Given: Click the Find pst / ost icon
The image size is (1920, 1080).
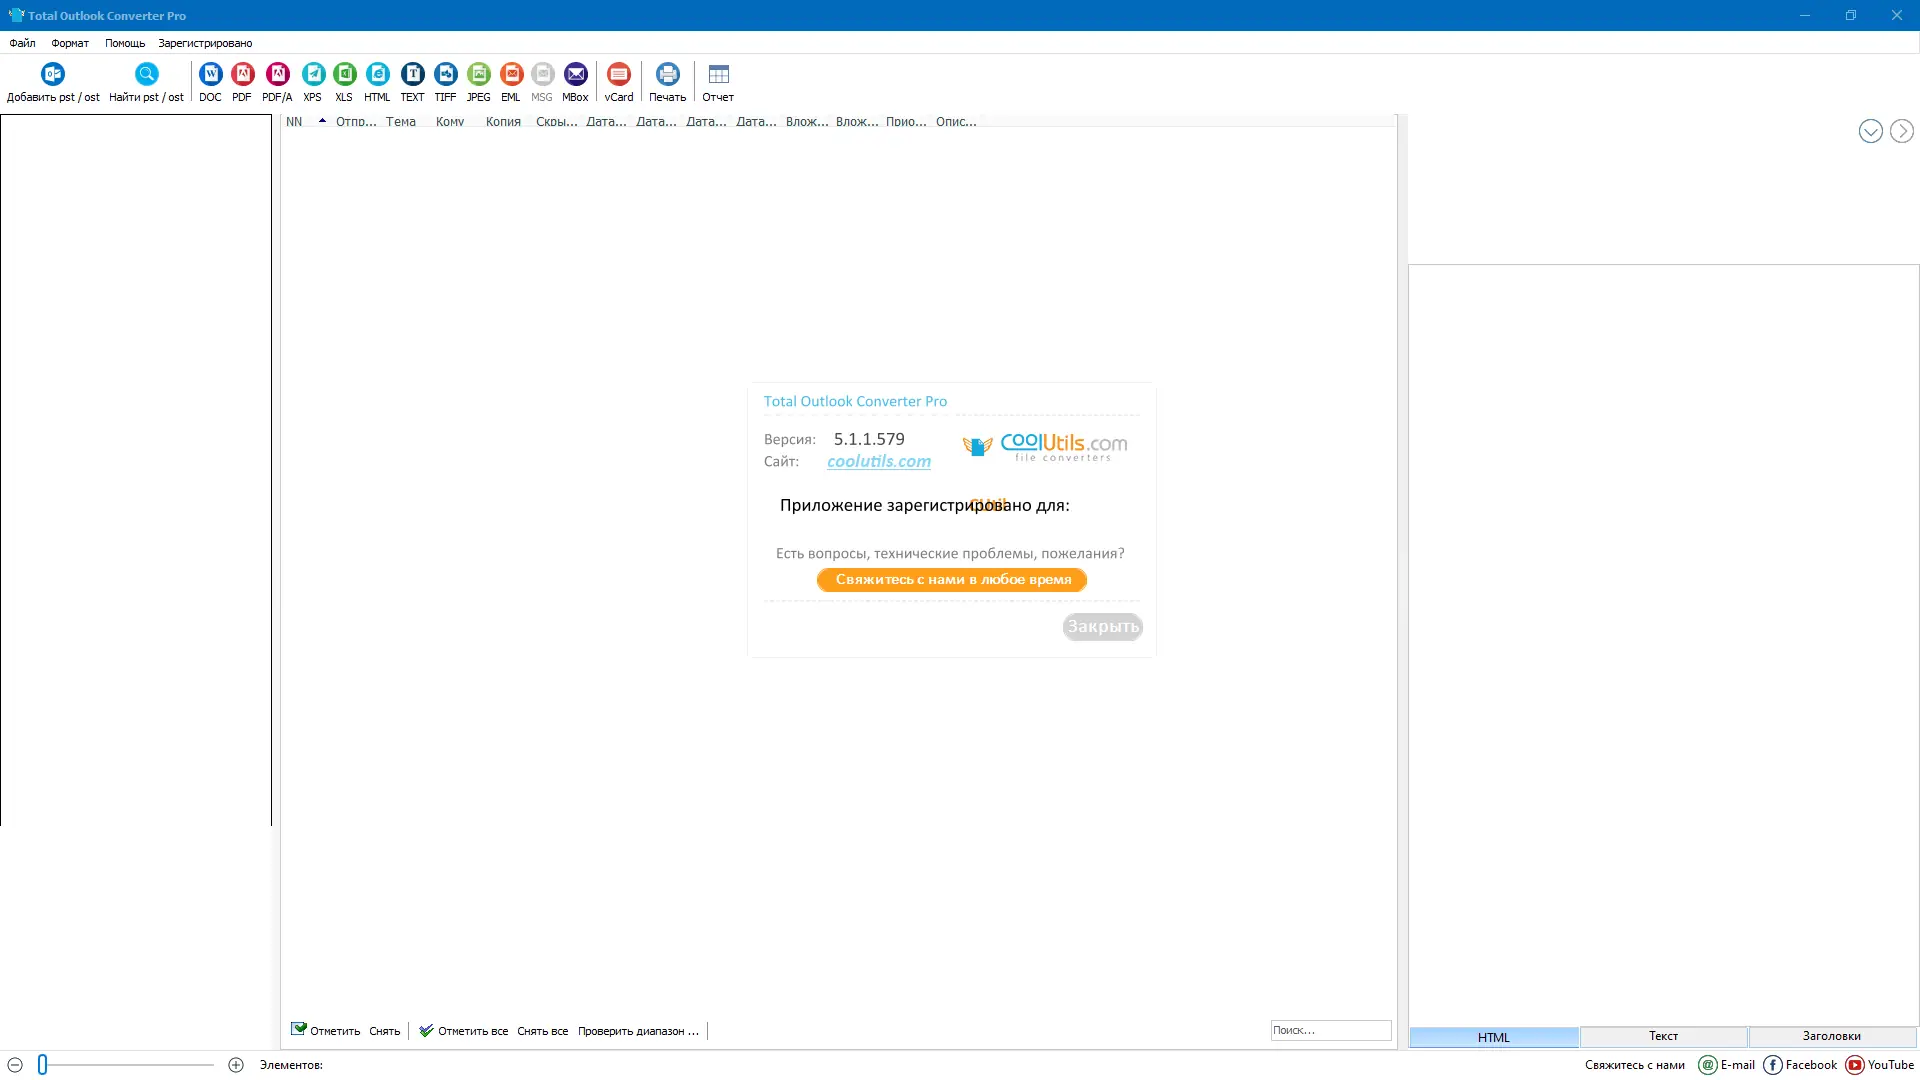Looking at the screenshot, I should point(146,75).
